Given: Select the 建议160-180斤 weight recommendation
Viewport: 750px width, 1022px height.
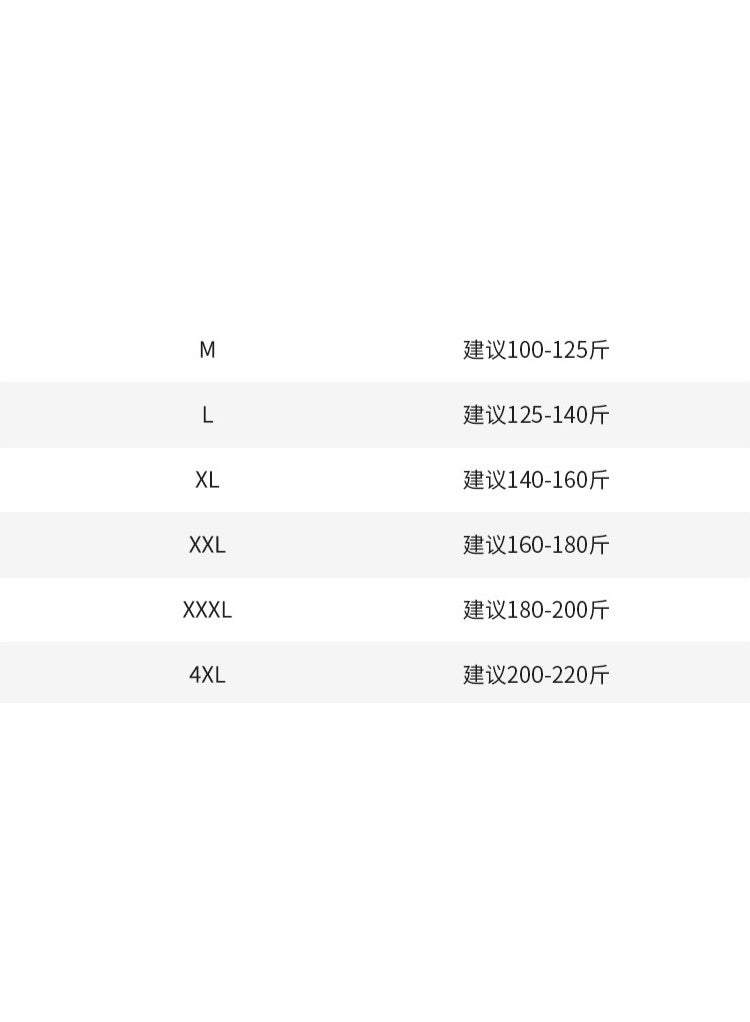Looking at the screenshot, I should (536, 545).
